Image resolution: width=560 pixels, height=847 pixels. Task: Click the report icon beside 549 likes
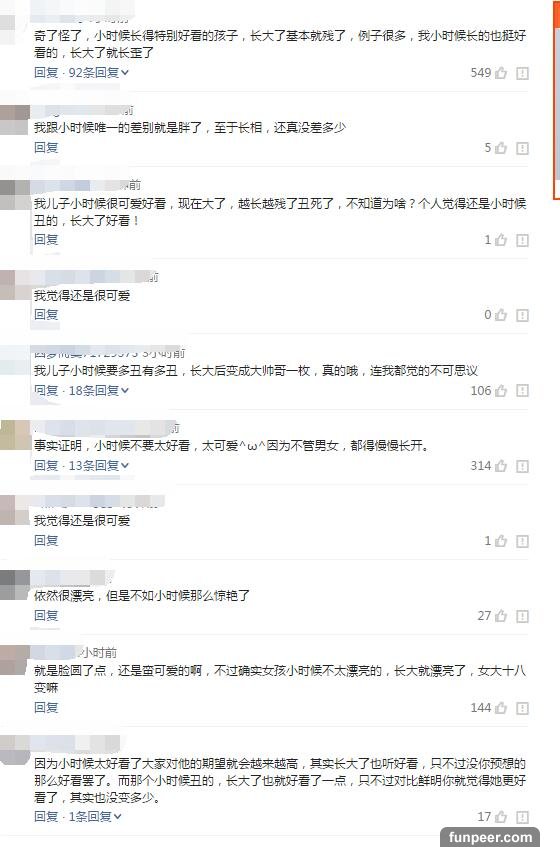pyautogui.click(x=522, y=73)
